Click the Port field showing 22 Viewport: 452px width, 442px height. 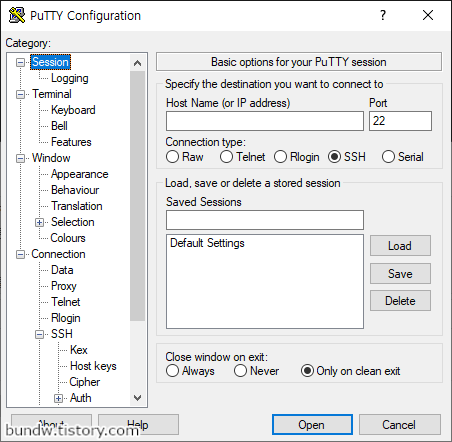click(x=400, y=121)
